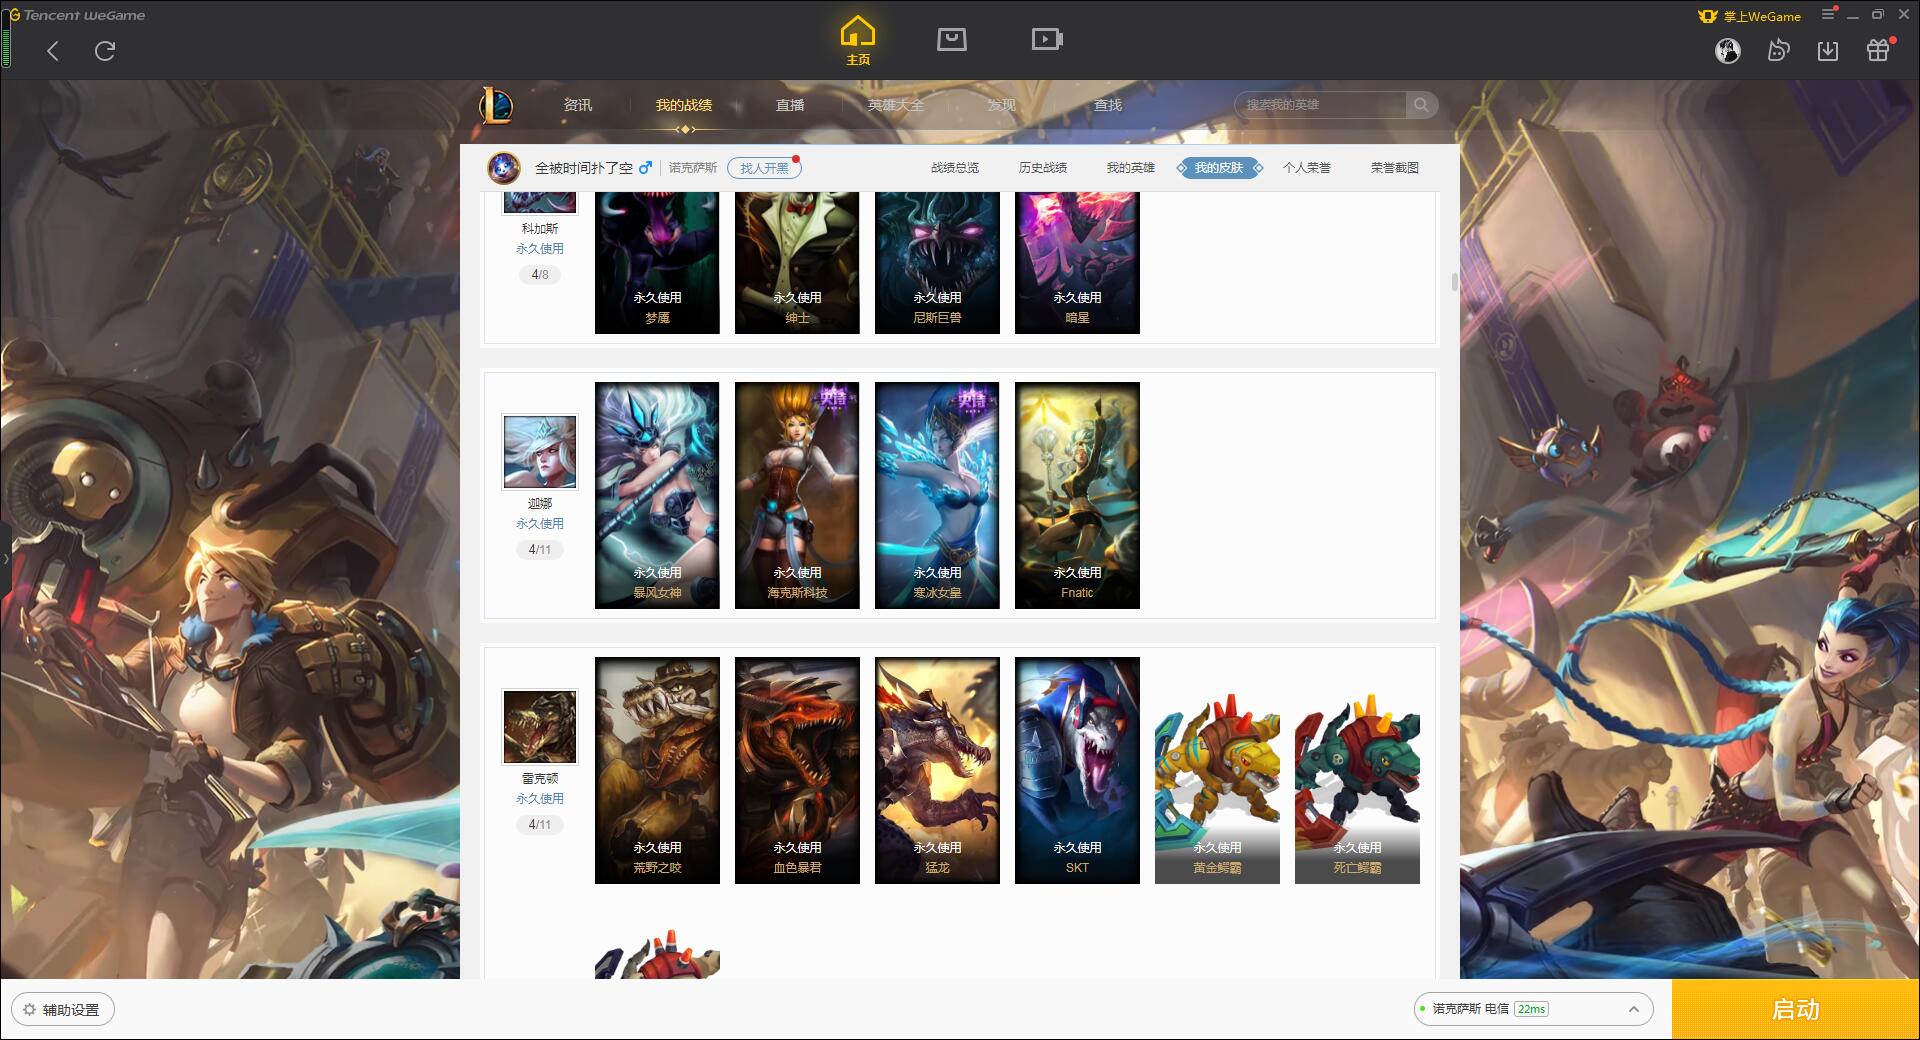Switch to the 直播 tab
Image resolution: width=1920 pixels, height=1040 pixels.
click(x=790, y=105)
